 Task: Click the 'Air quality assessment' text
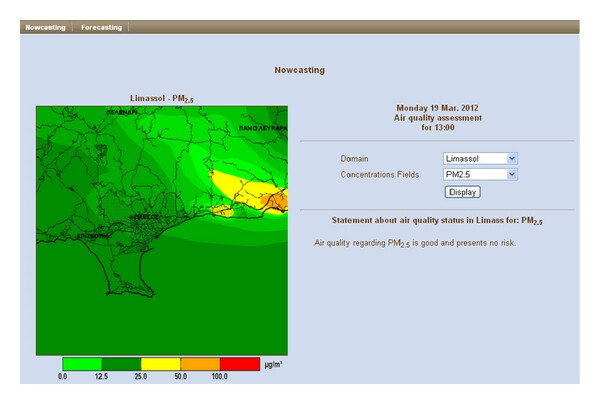[437, 118]
